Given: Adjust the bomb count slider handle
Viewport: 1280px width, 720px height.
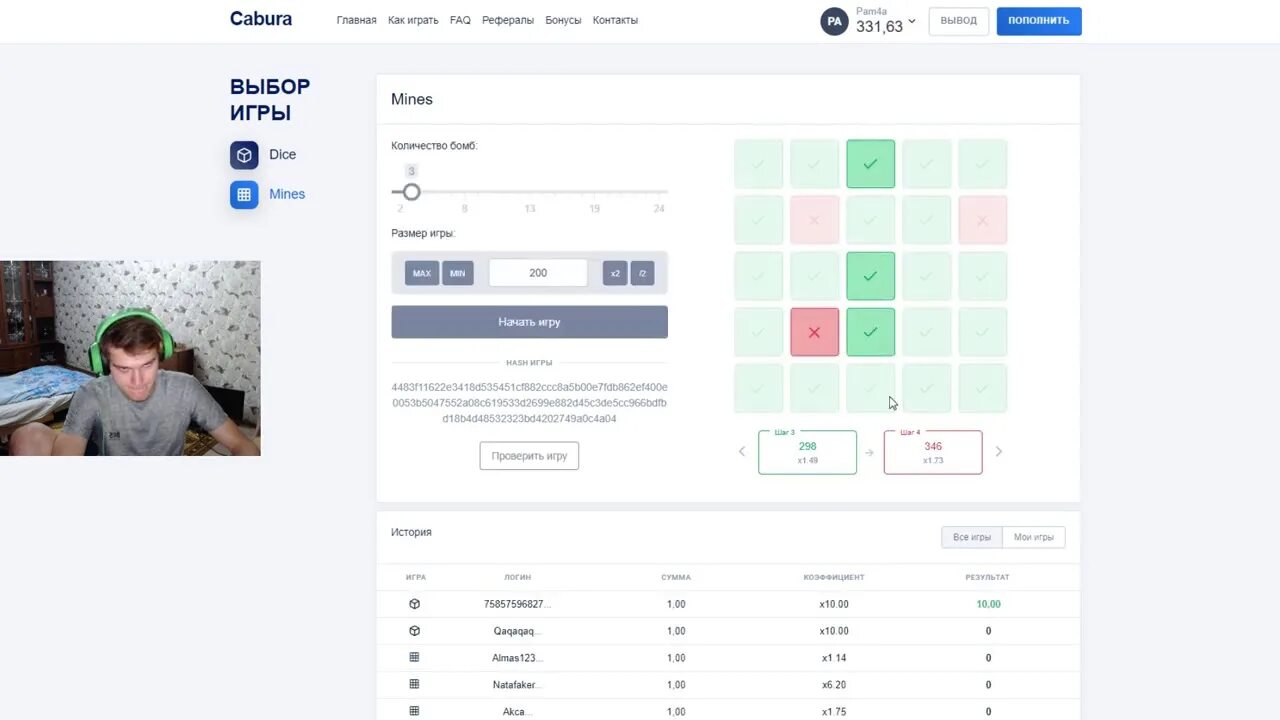Looking at the screenshot, I should pos(411,192).
